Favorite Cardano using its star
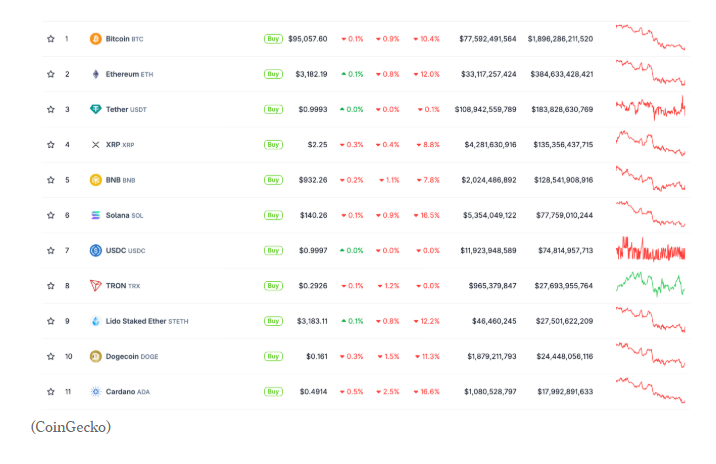 [x=50, y=391]
